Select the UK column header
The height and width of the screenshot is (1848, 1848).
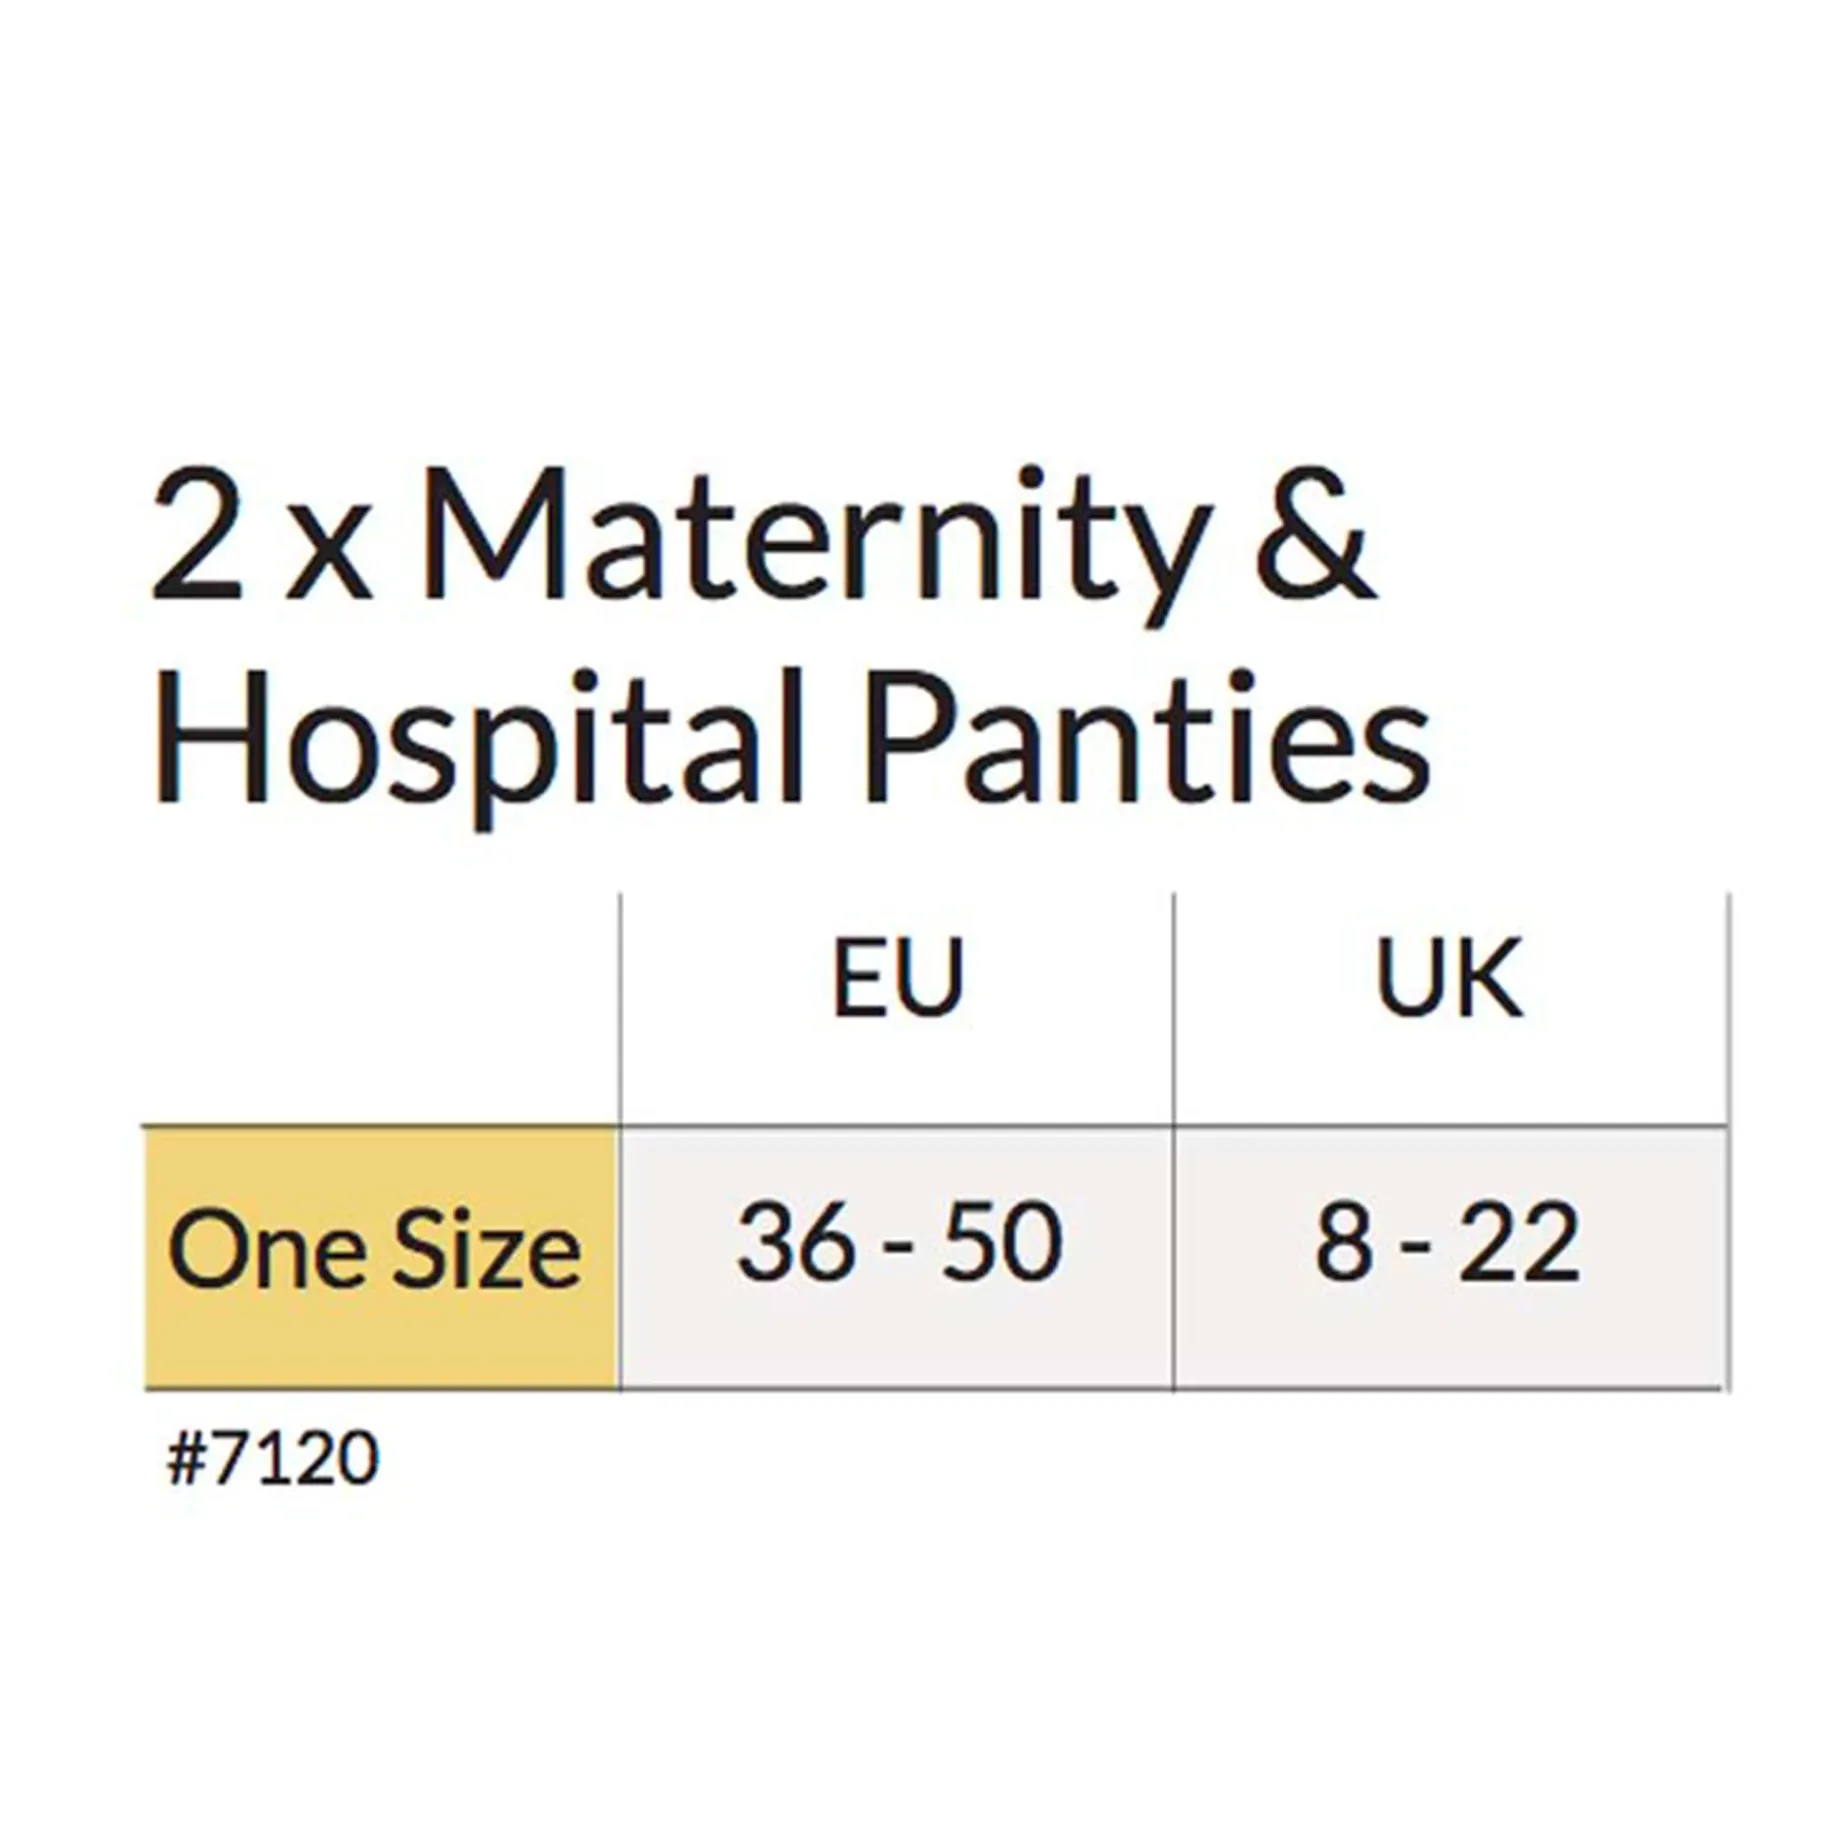[x=1449, y=977]
